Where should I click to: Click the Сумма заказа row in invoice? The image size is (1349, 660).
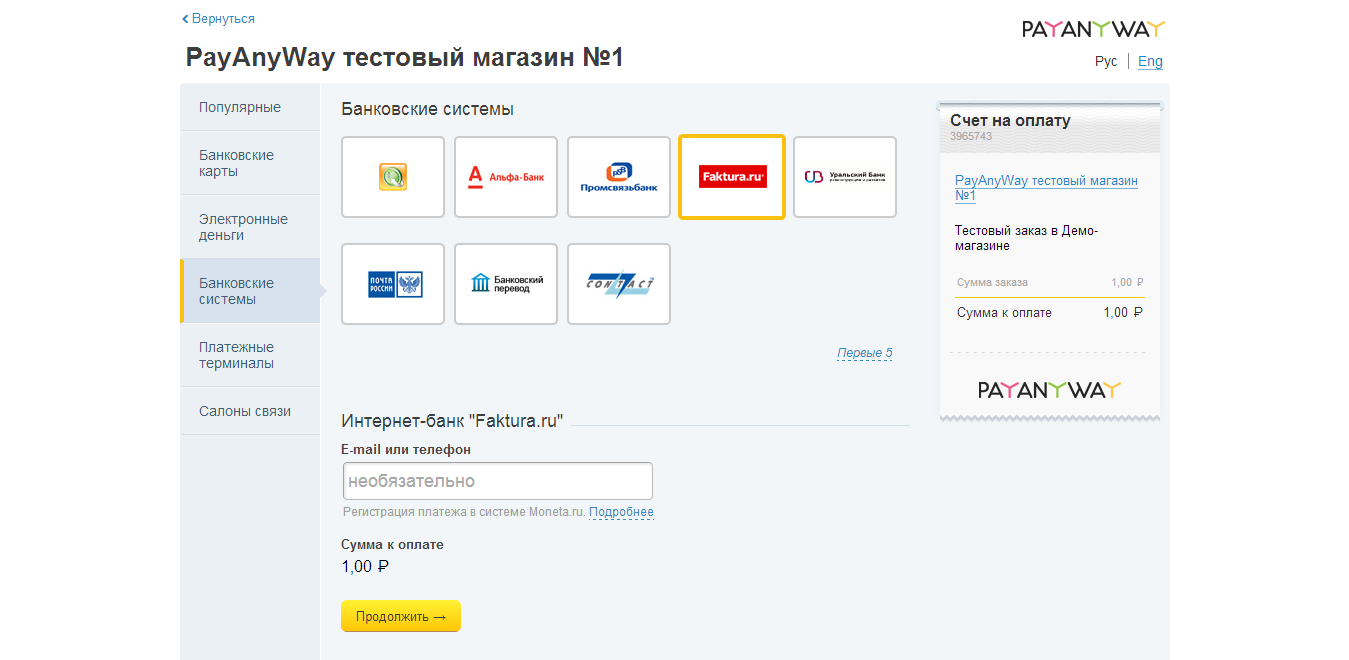1050,282
